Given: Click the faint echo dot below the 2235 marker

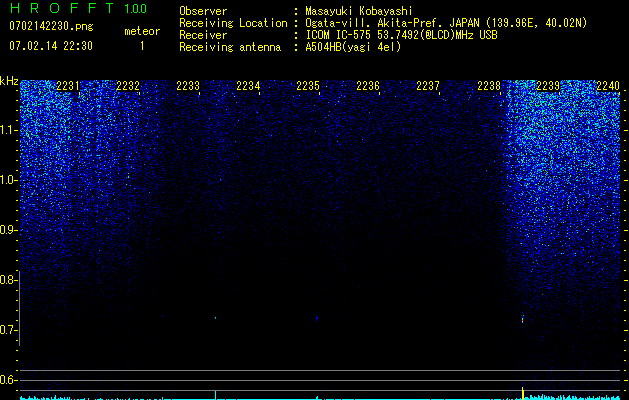Looking at the screenshot, I should (317, 318).
